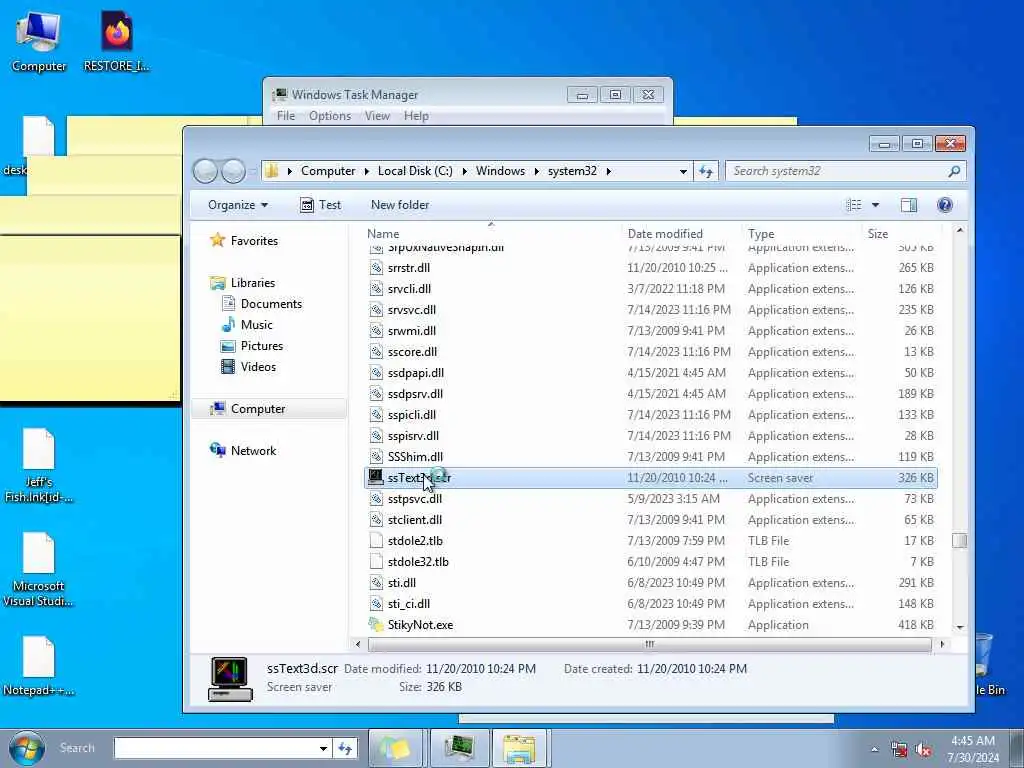Open Videos library in navigation pane

pyautogui.click(x=258, y=366)
